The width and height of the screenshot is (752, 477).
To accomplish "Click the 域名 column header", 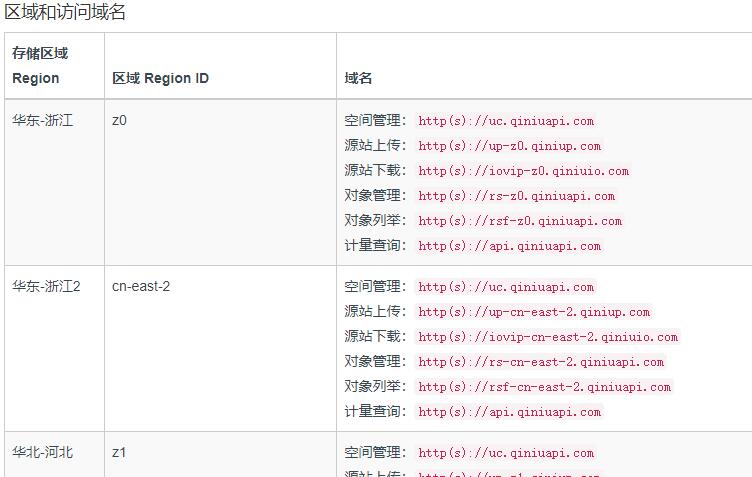I will point(358,78).
